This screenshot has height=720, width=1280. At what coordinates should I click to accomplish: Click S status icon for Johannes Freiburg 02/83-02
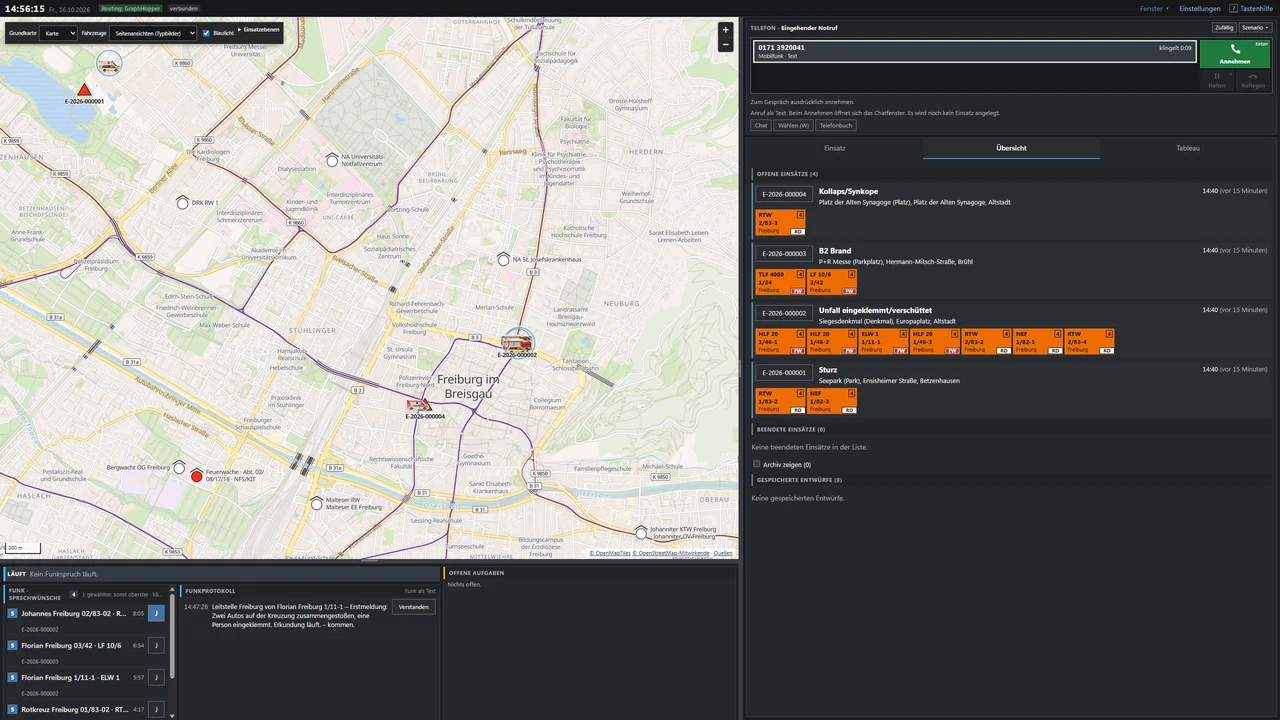(12, 614)
